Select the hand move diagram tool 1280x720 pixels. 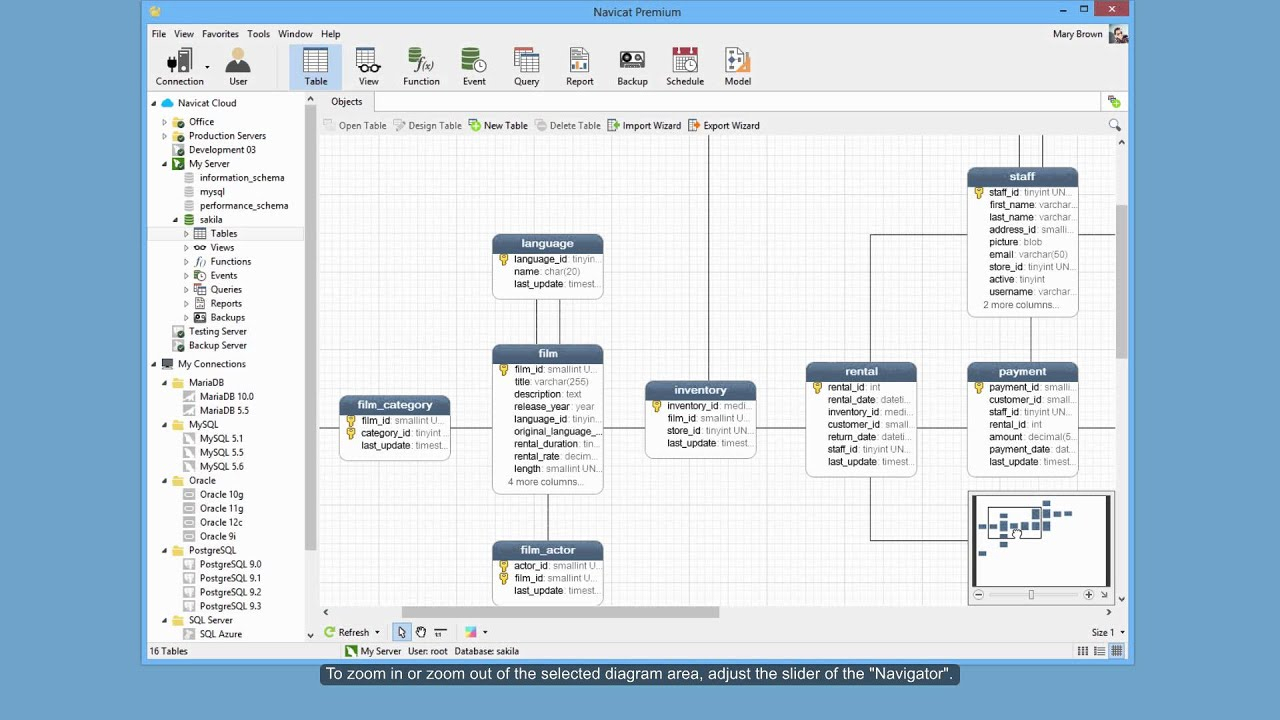[x=421, y=632]
